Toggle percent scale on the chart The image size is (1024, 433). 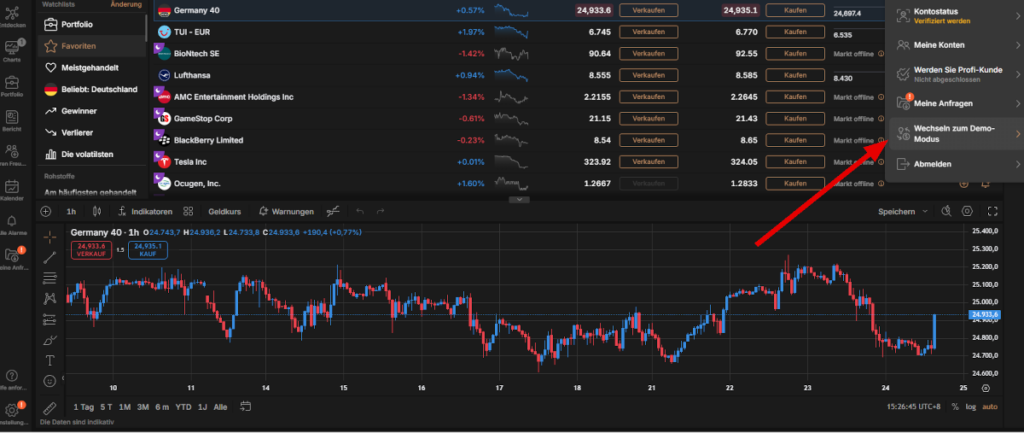[x=955, y=406]
